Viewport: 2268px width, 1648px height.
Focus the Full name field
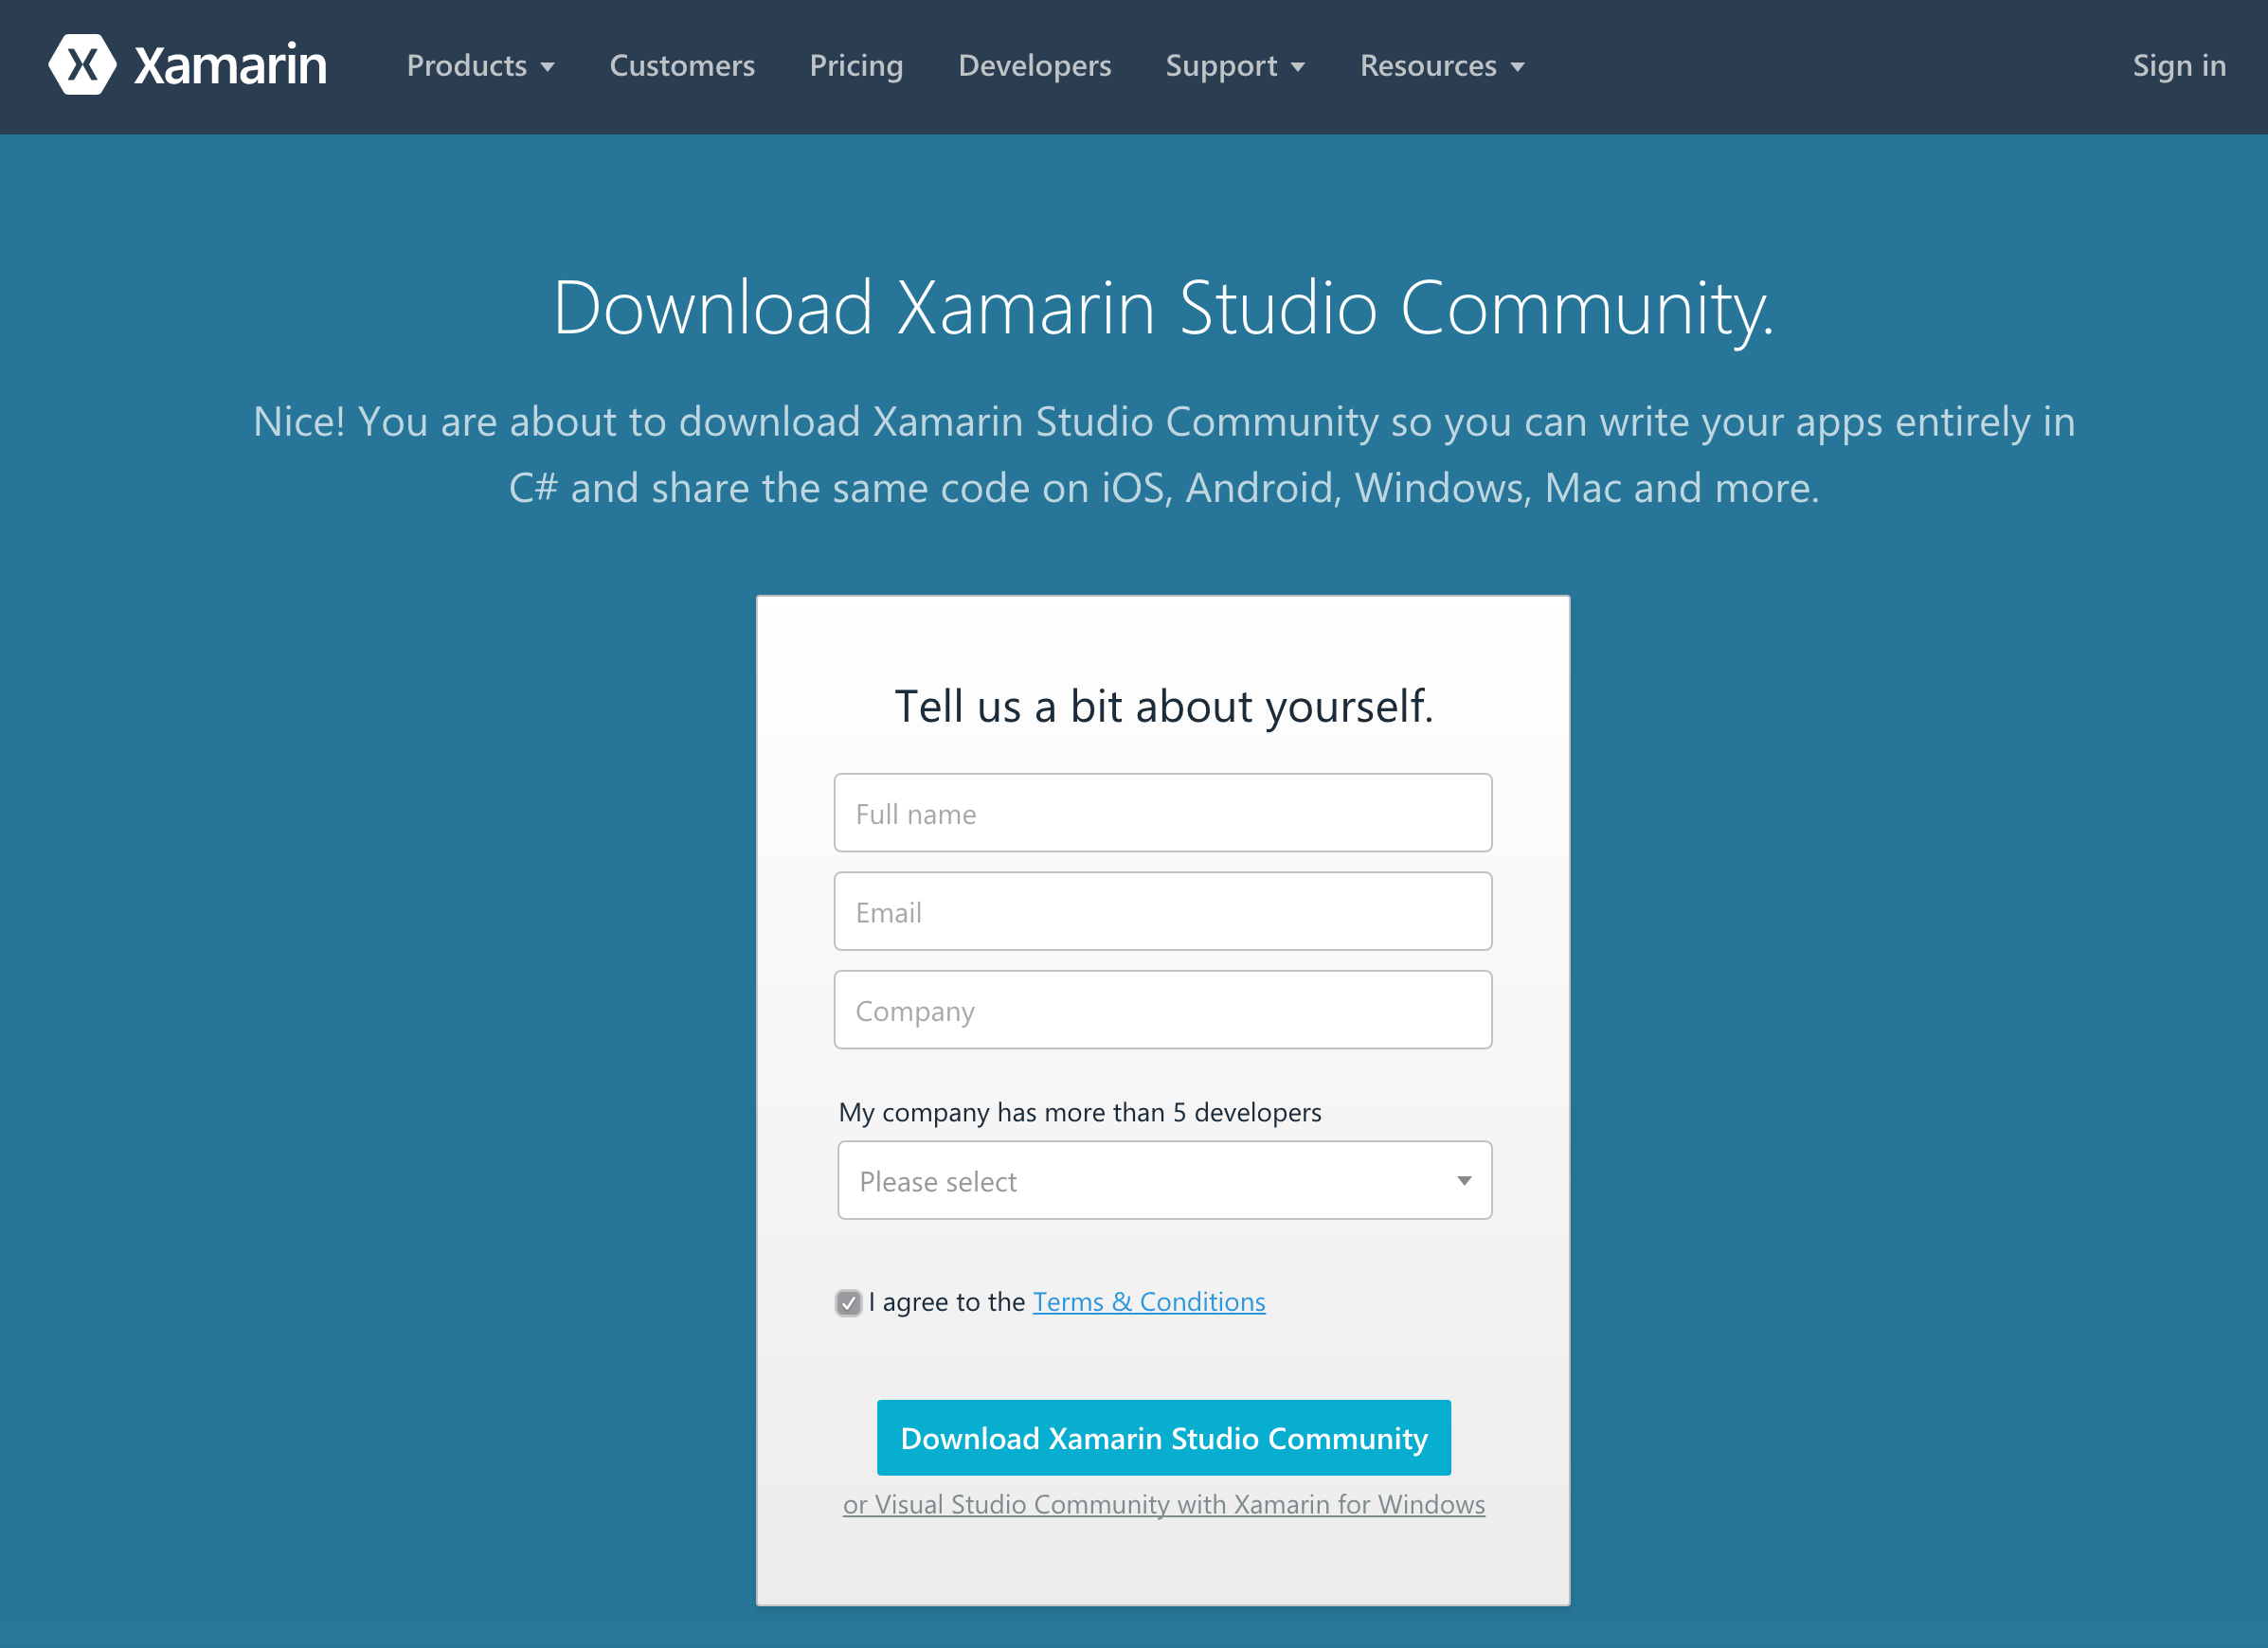click(1162, 813)
